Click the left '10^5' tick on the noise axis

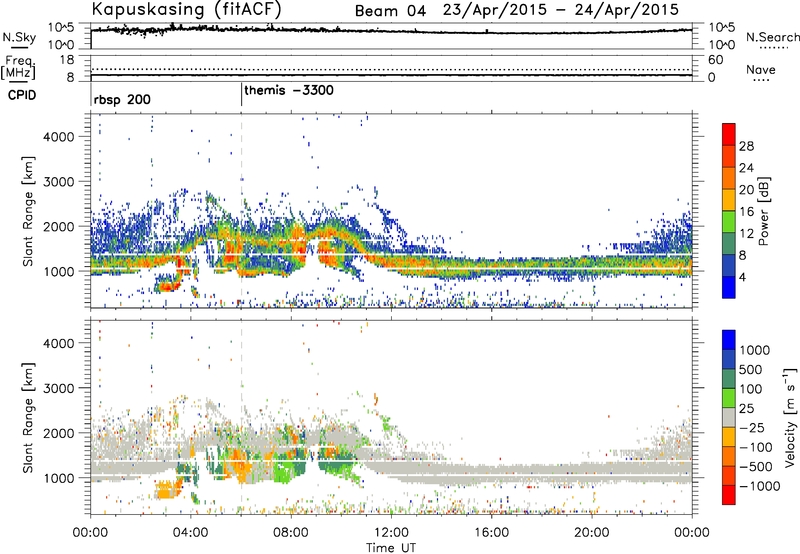(x=61, y=28)
